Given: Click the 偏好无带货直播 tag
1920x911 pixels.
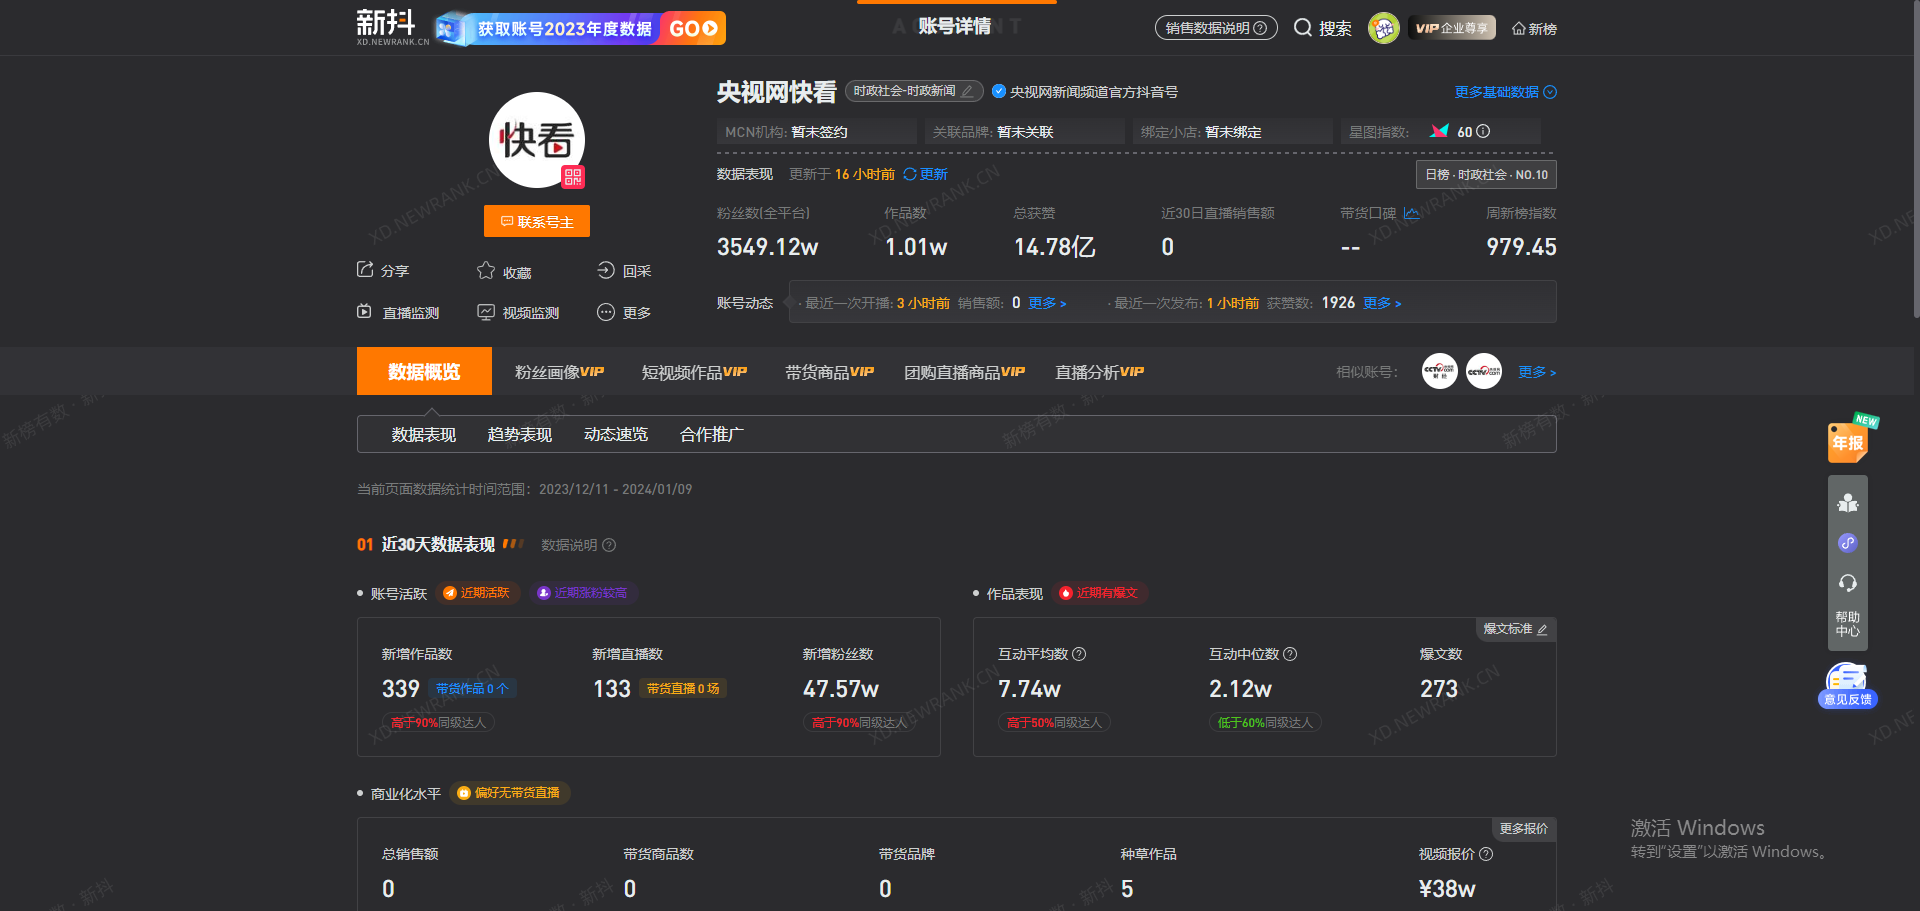Looking at the screenshot, I should tap(509, 793).
